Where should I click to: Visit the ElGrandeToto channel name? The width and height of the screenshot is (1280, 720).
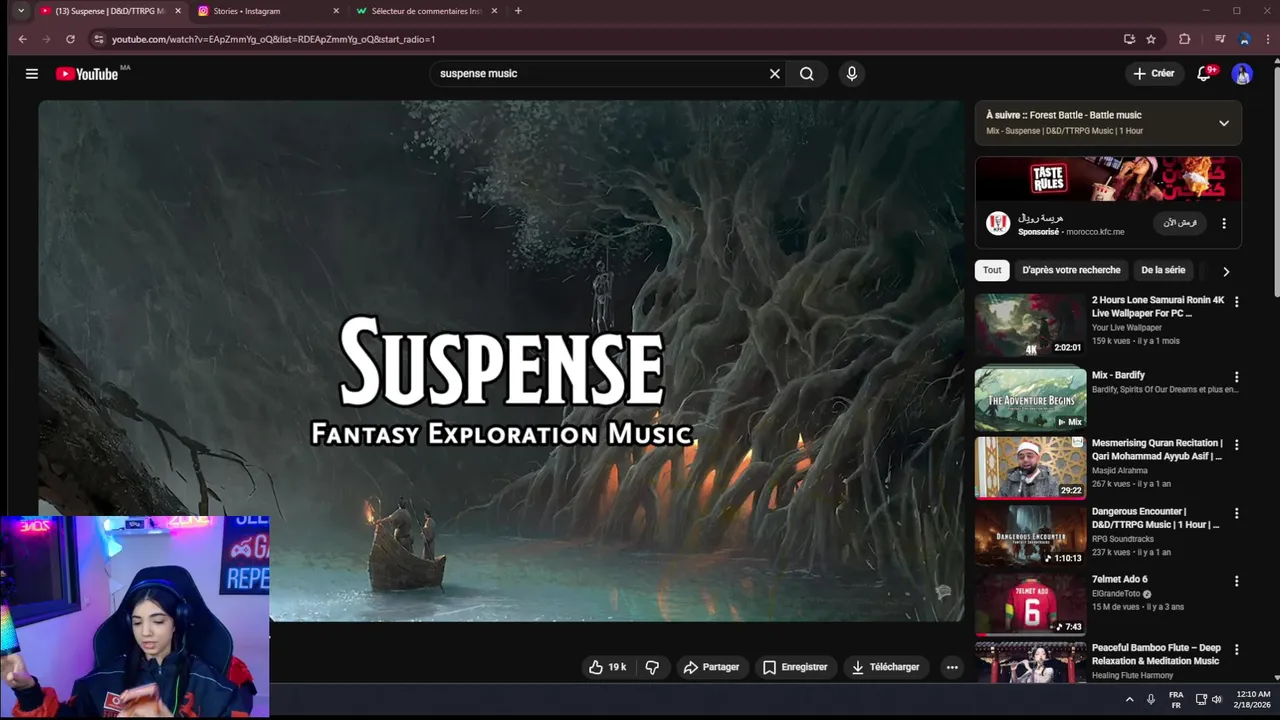coord(1116,593)
